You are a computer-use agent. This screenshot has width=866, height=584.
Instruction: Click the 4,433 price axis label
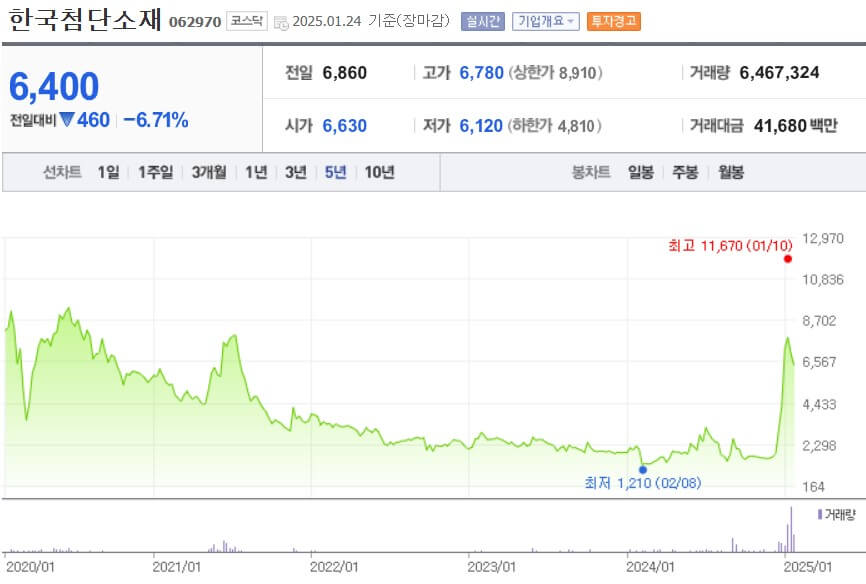pos(819,404)
